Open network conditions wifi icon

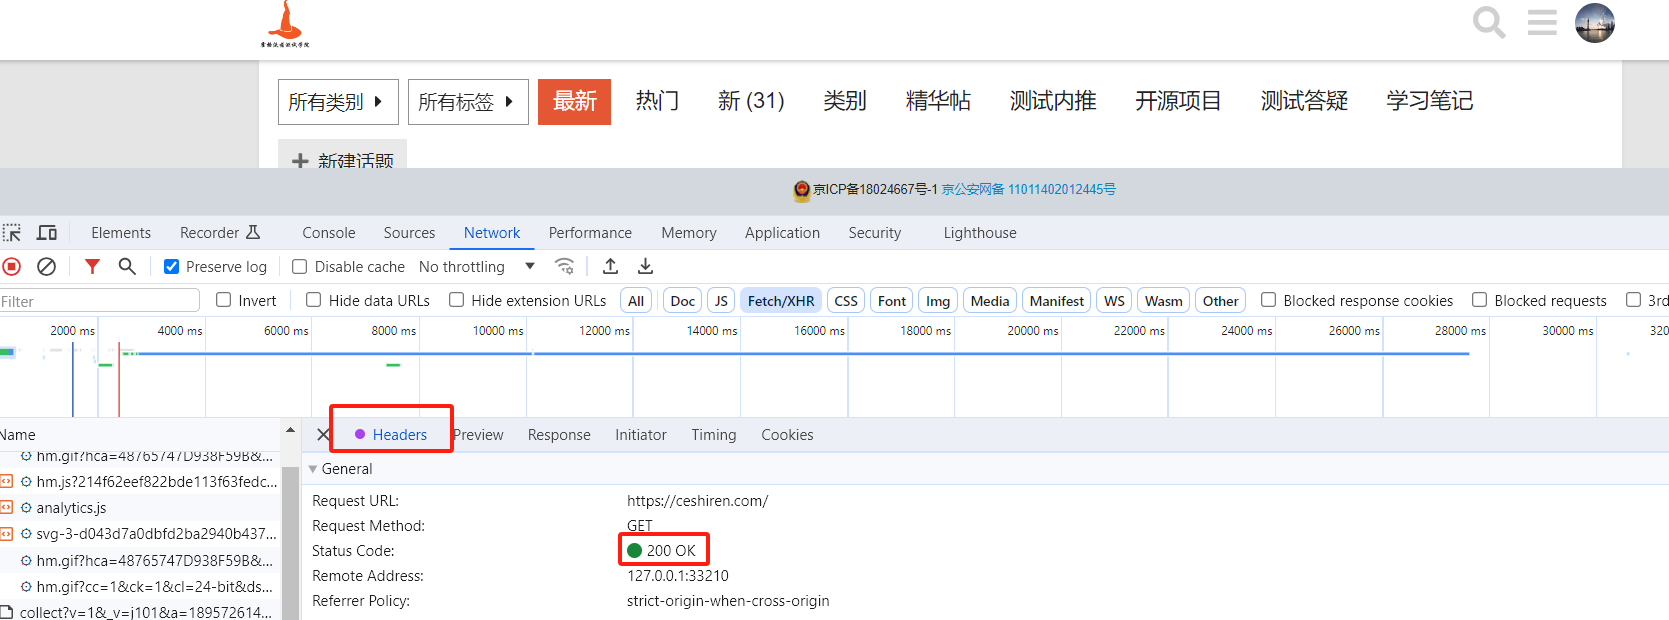click(565, 266)
